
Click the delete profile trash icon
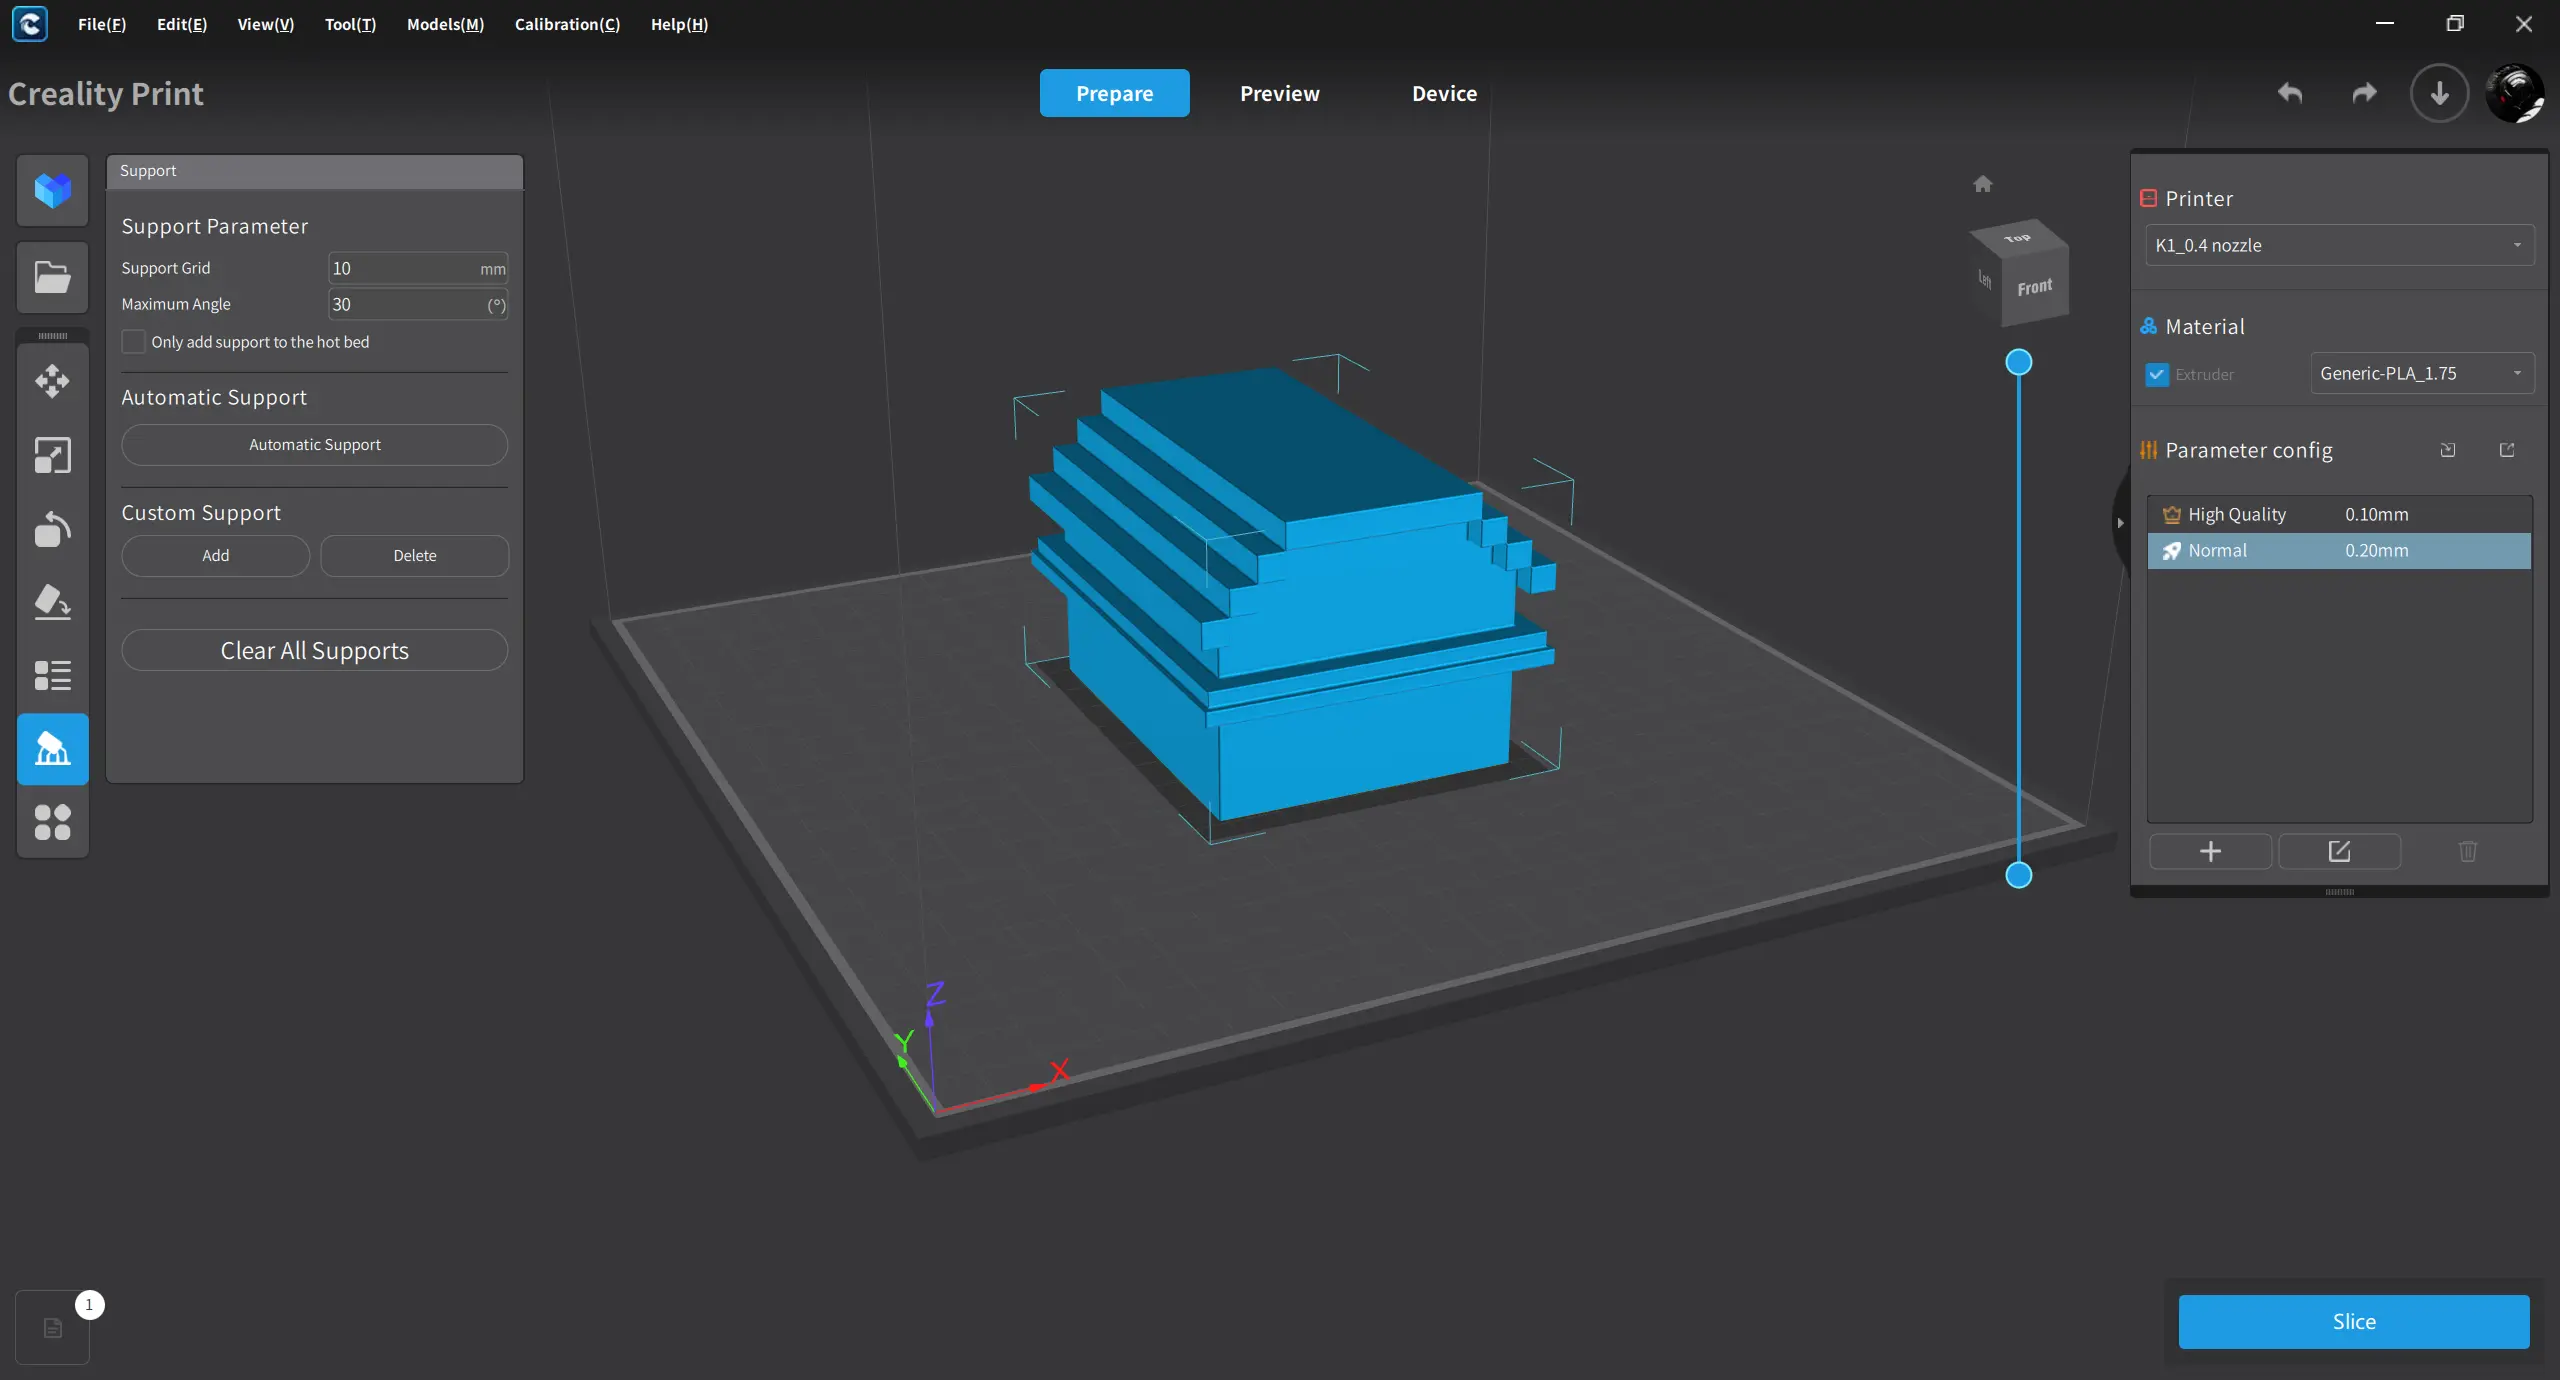pyautogui.click(x=2468, y=851)
